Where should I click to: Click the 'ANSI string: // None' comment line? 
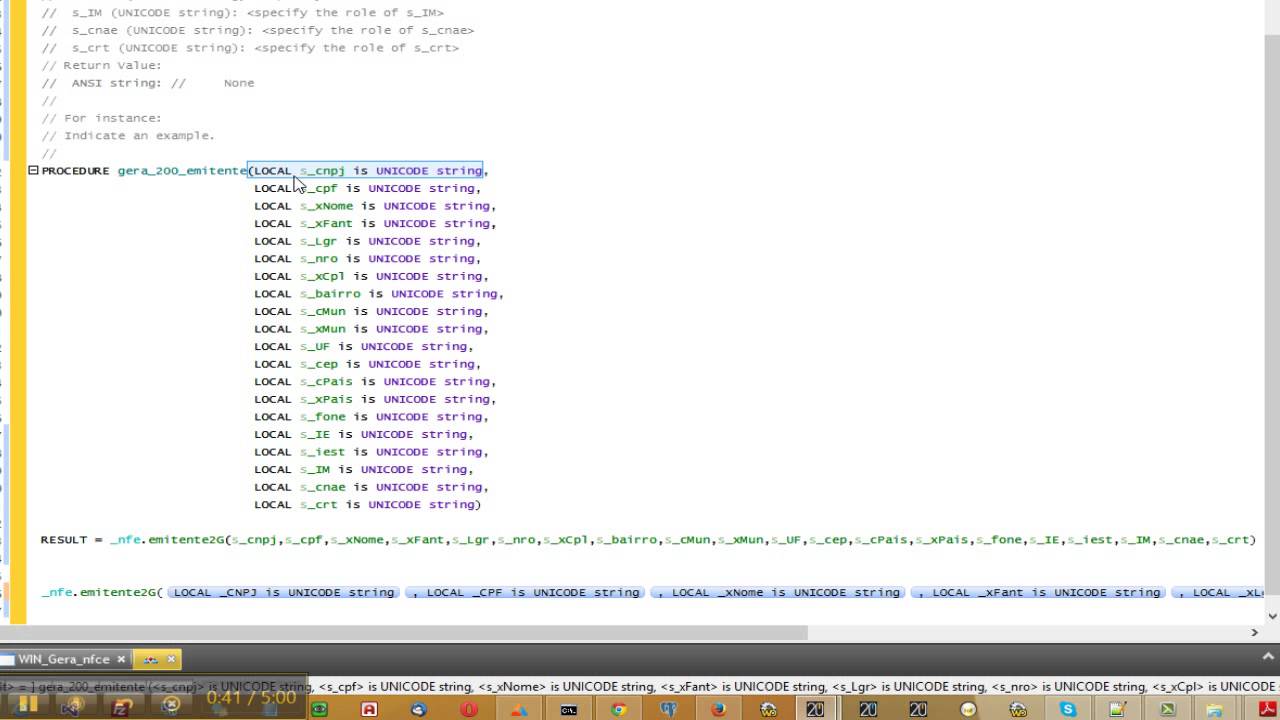coord(148,83)
